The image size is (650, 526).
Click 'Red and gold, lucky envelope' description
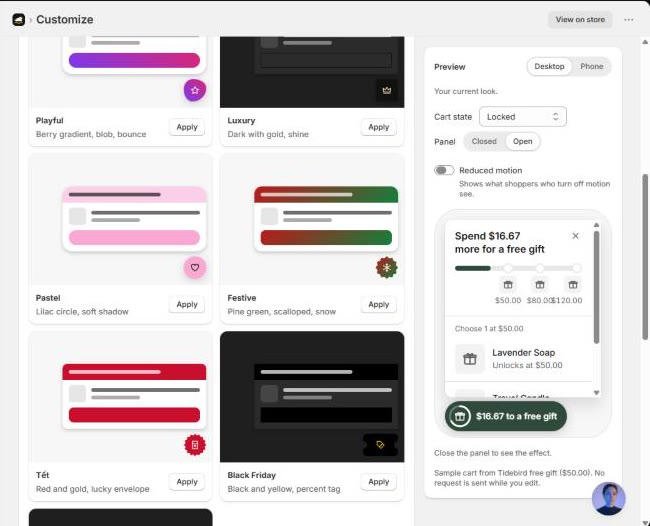92,489
